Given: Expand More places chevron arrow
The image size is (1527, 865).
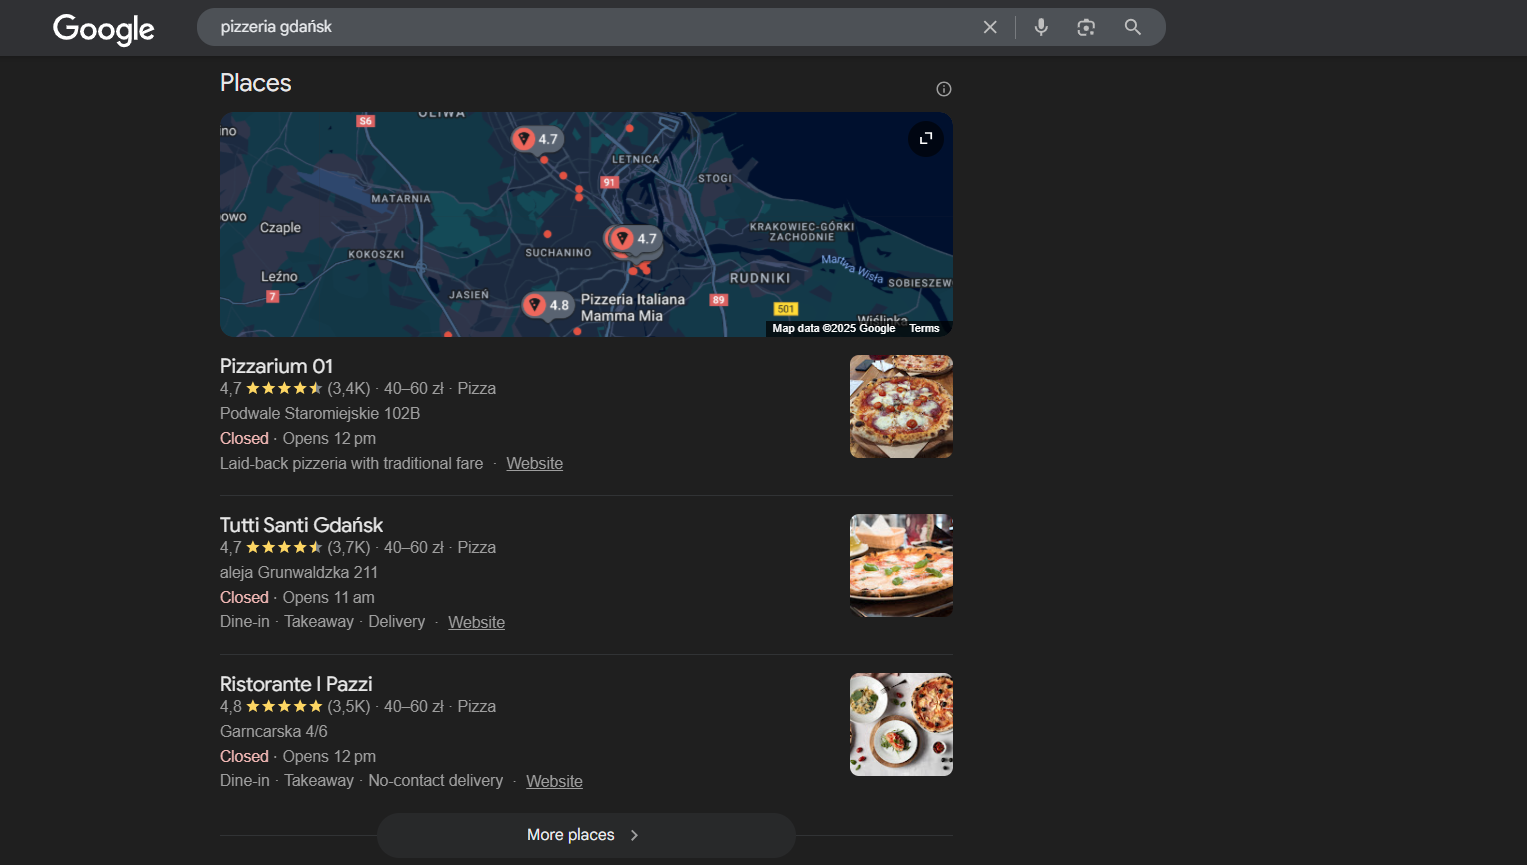Looking at the screenshot, I should (634, 835).
